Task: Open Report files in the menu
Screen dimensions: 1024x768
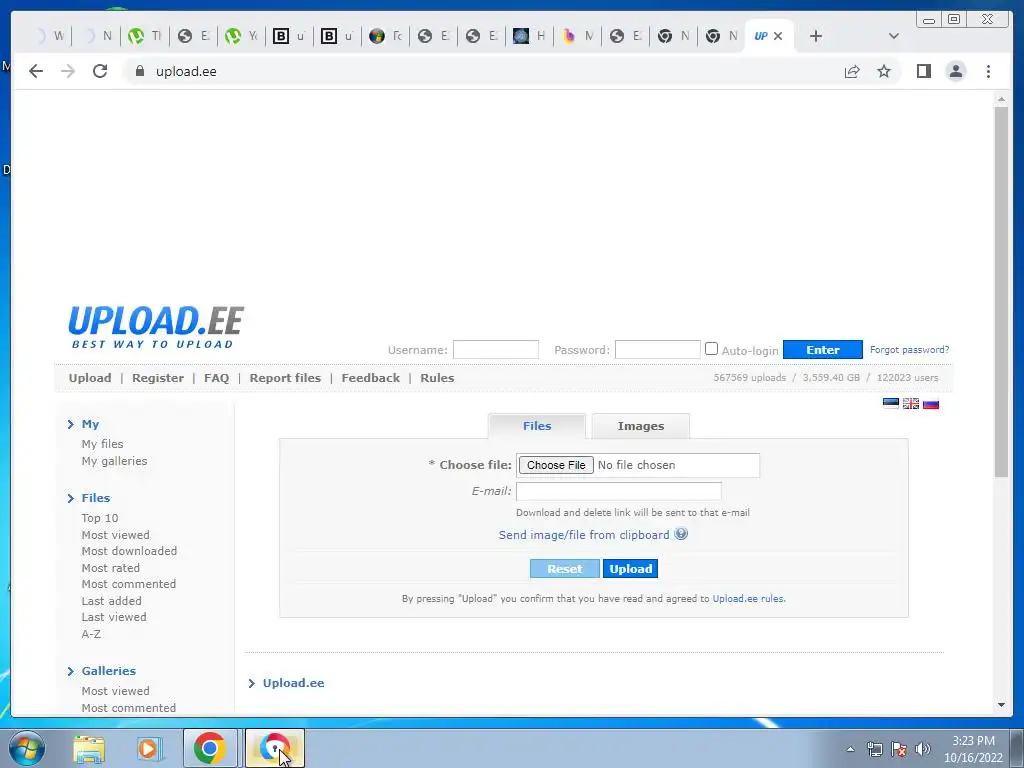Action: point(285,378)
